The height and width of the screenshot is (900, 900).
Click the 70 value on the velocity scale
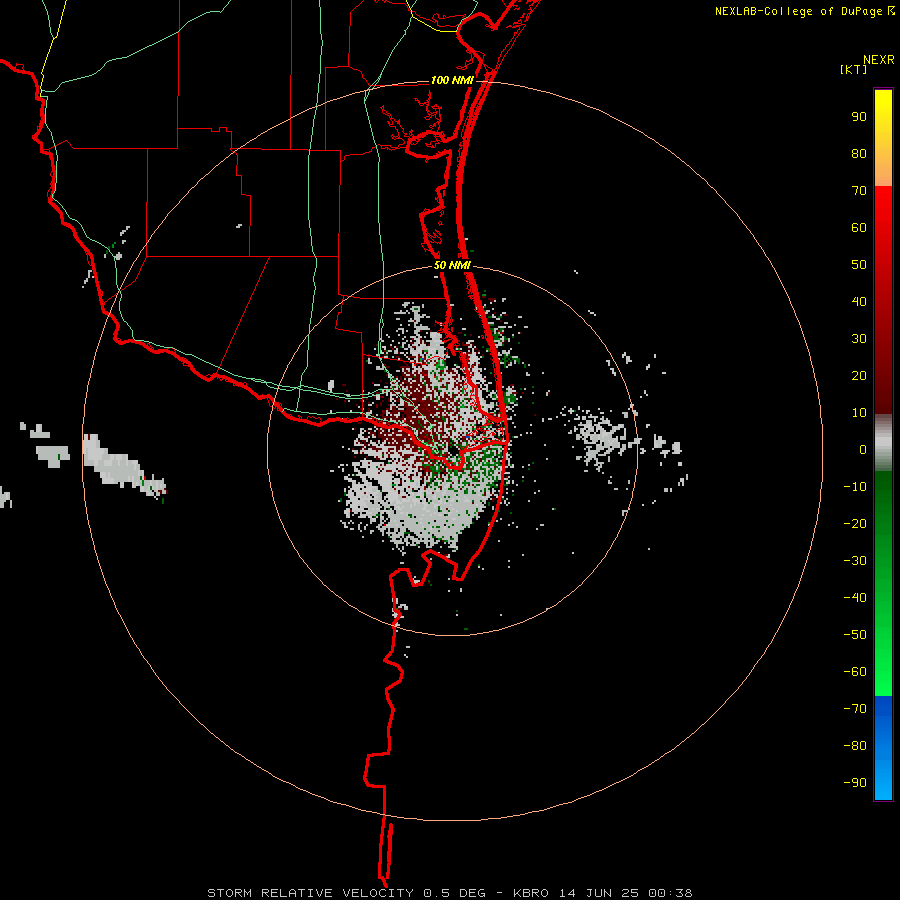pyautogui.click(x=859, y=191)
